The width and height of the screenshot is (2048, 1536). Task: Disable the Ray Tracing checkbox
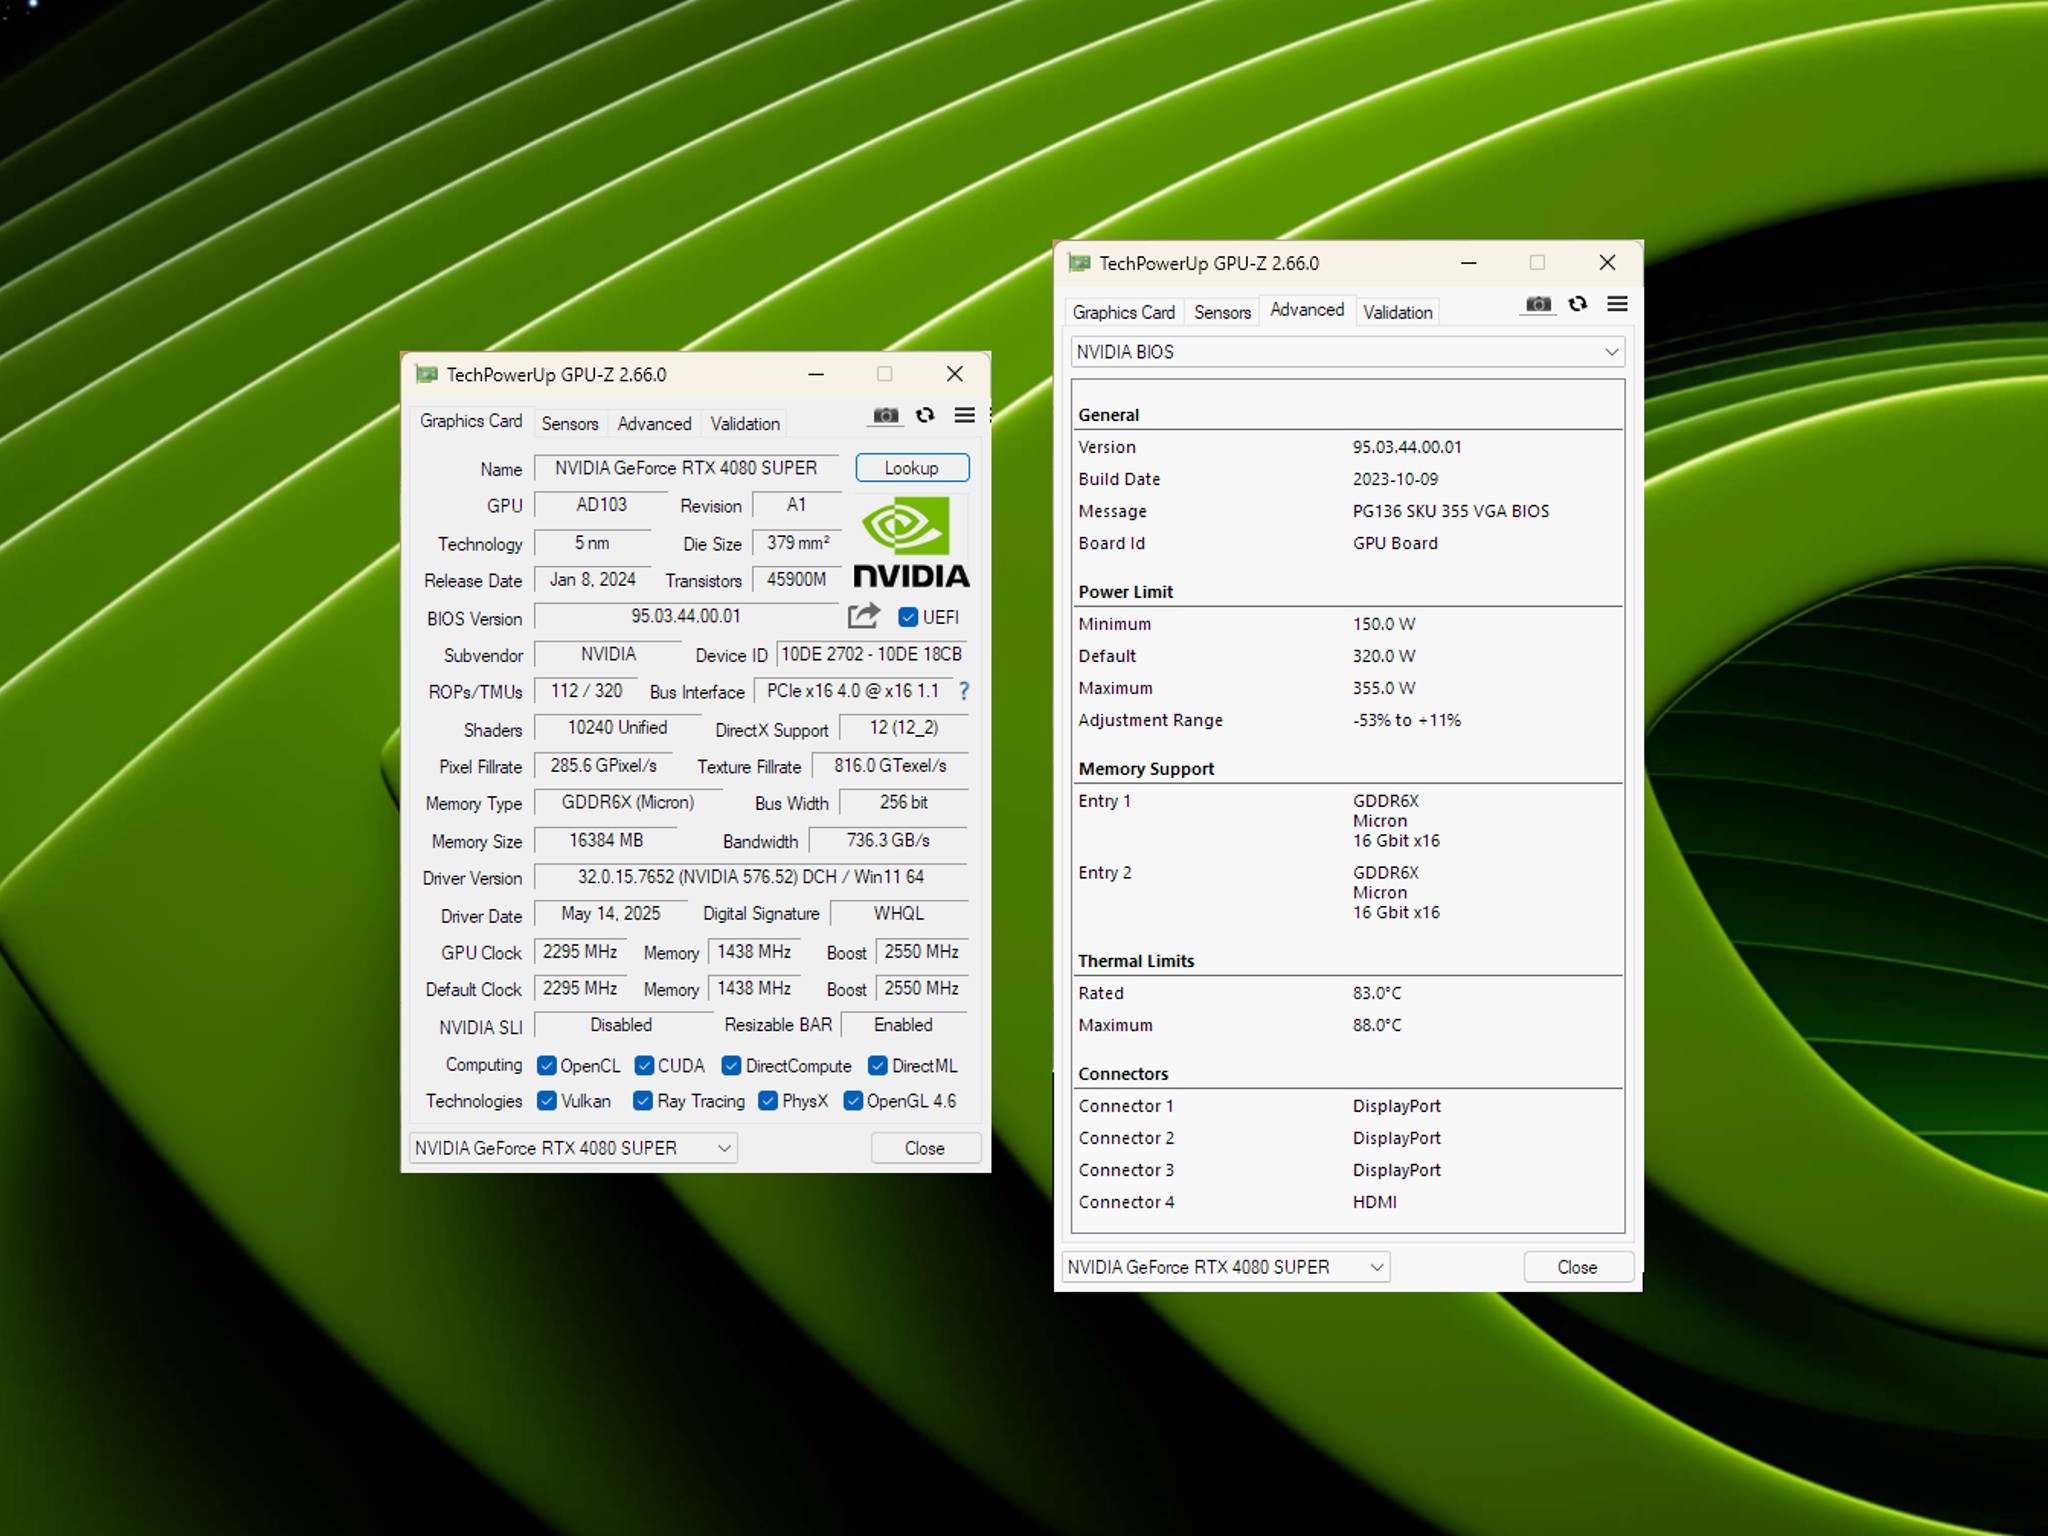(x=643, y=1101)
